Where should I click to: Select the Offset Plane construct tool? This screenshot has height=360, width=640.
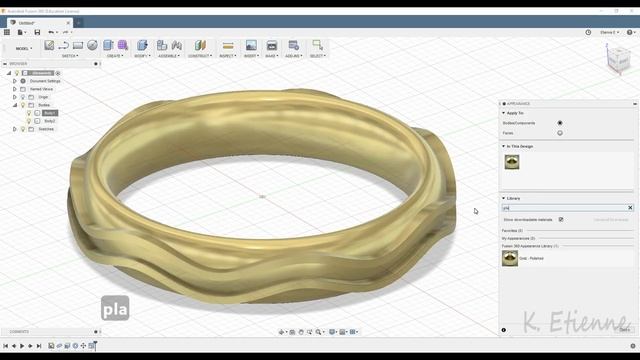pyautogui.click(x=200, y=45)
